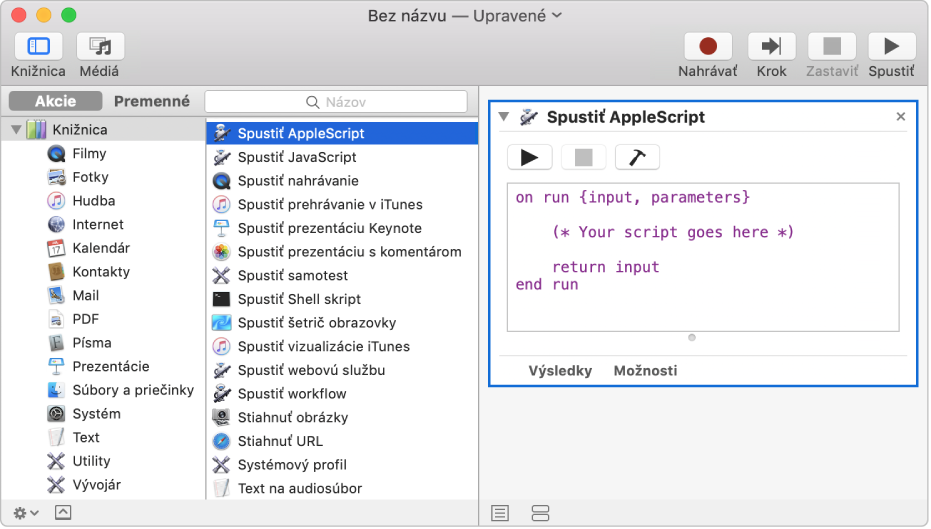The image size is (931, 529).
Task: Select the Systém category
Action: (x=96, y=414)
